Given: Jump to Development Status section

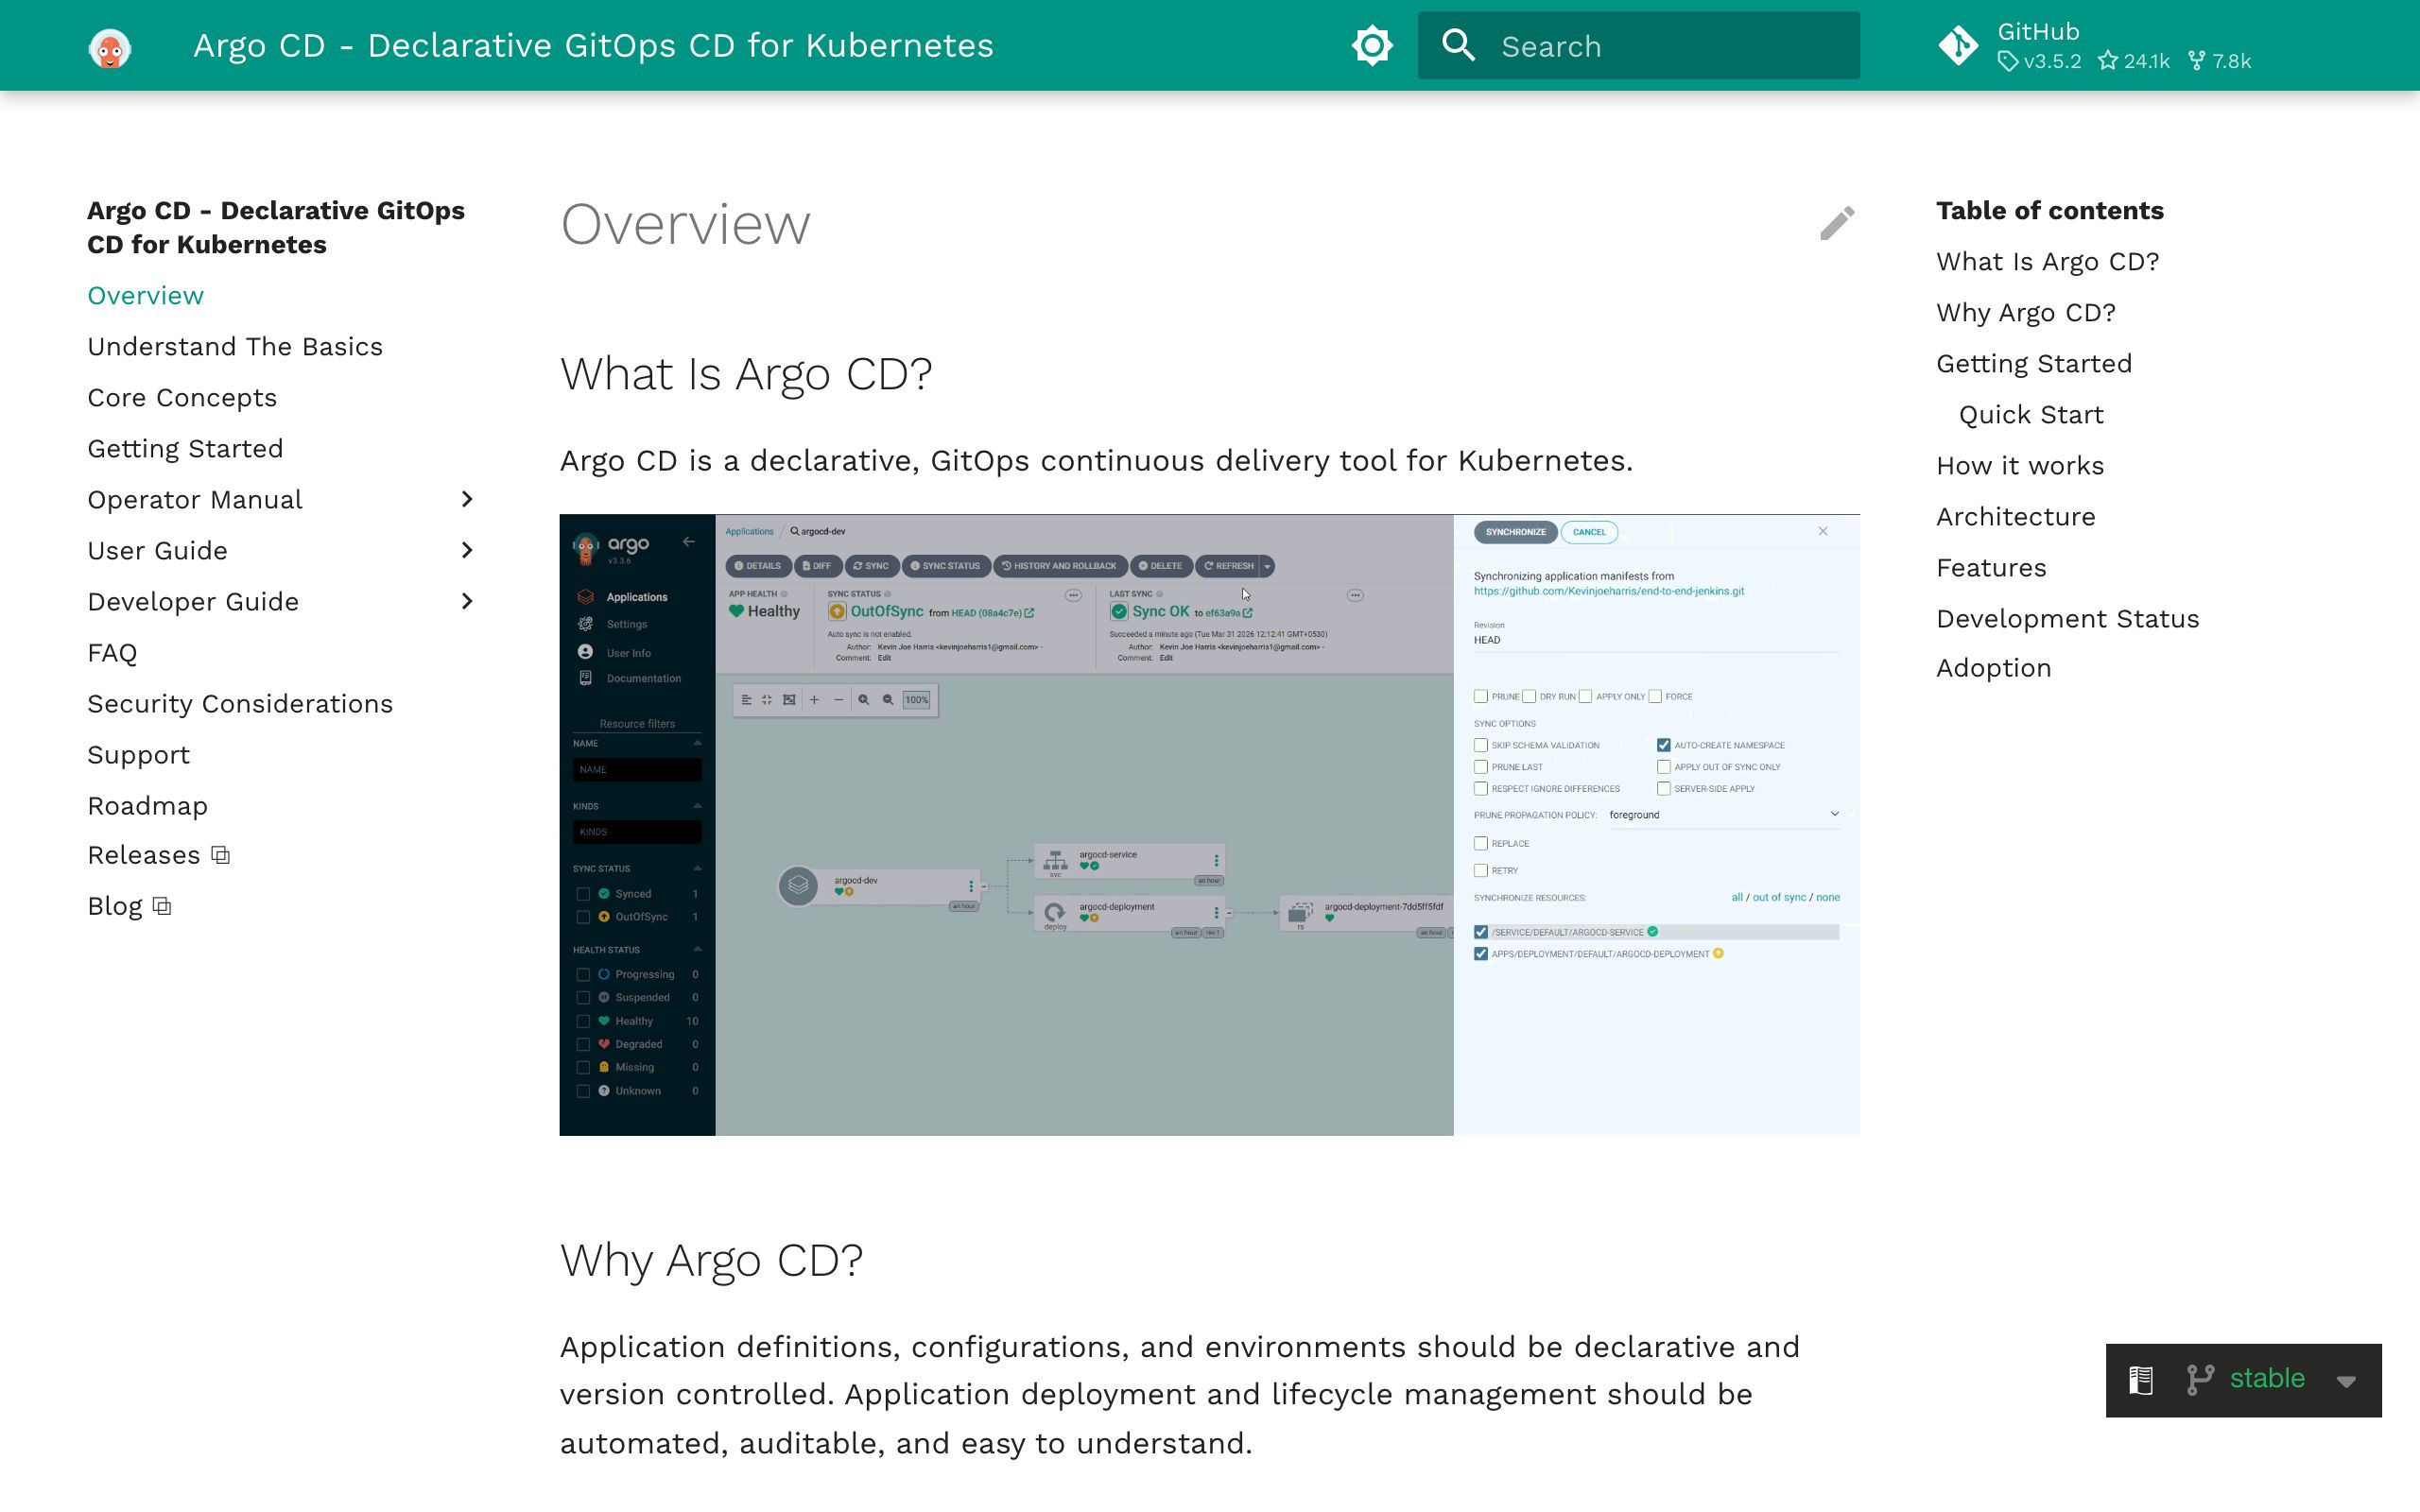Looking at the screenshot, I should pyautogui.click(x=2067, y=619).
